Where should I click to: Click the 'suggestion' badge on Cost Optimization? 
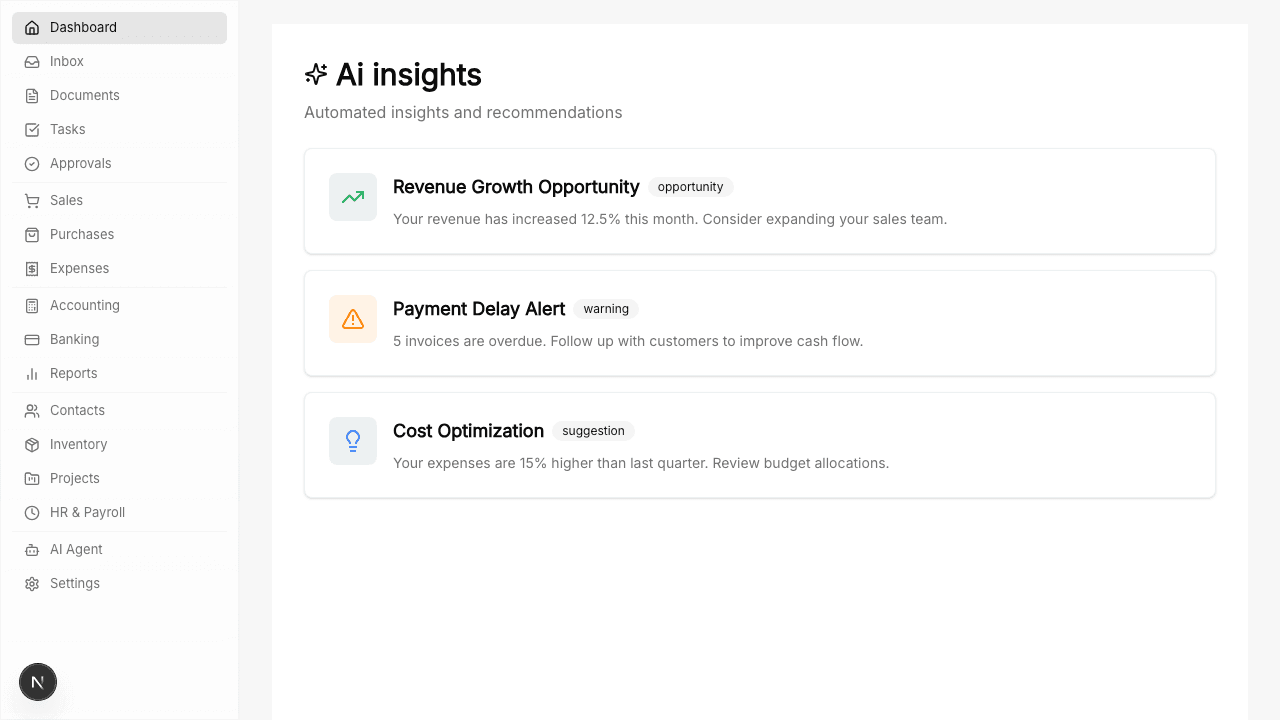click(x=593, y=431)
